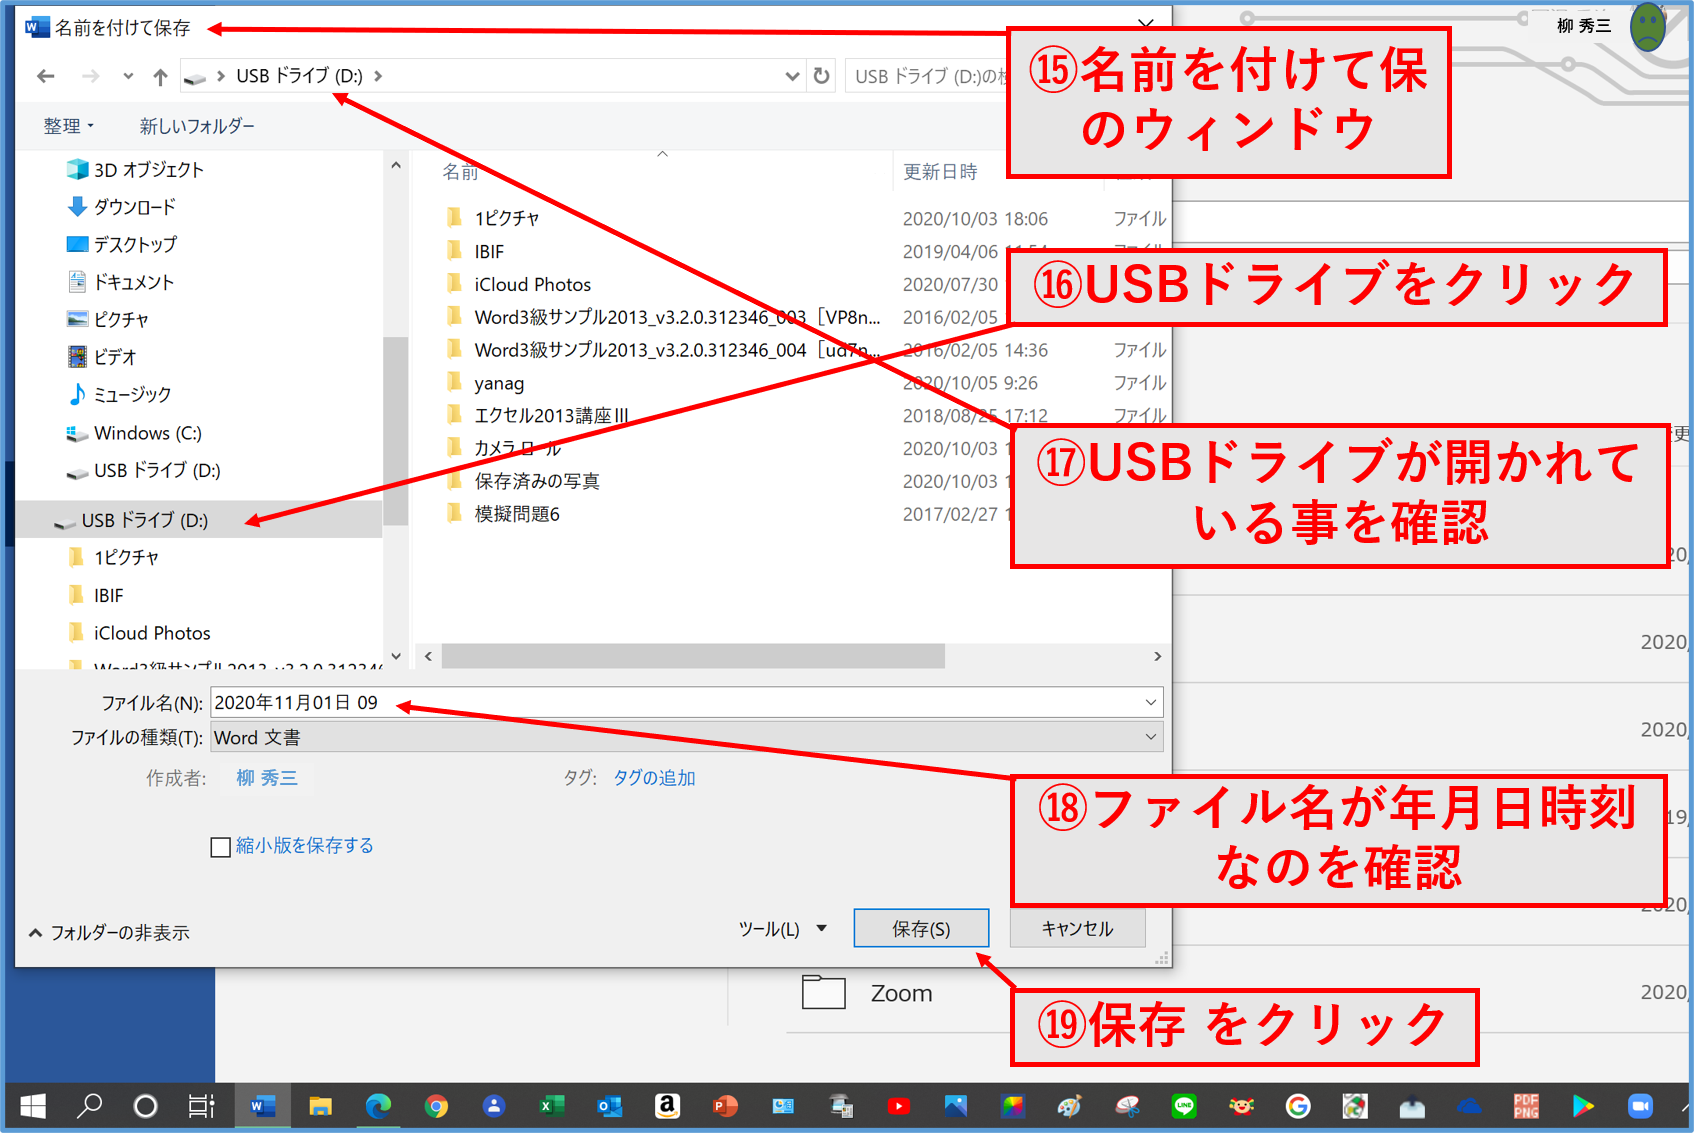
Task: Click the navigation pane scroll down arrow
Action: (396, 656)
